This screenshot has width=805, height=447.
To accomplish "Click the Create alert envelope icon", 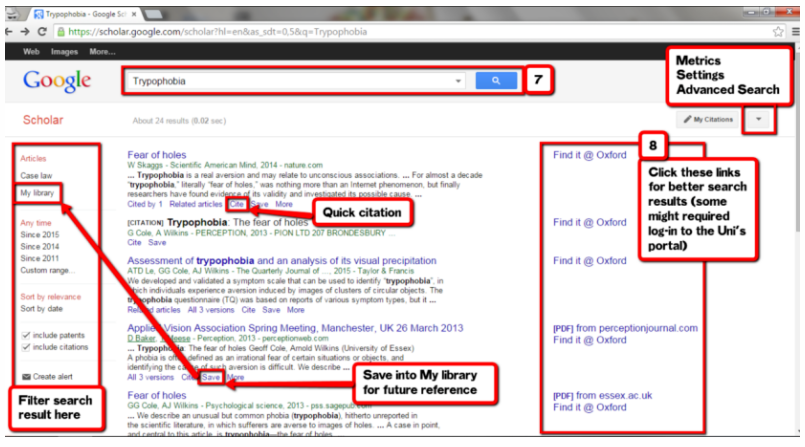I will click(x=26, y=377).
